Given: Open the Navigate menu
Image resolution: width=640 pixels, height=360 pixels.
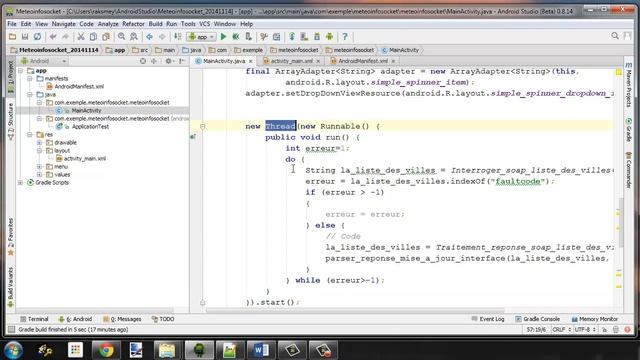Looking at the screenshot, I should pyautogui.click(x=63, y=24).
